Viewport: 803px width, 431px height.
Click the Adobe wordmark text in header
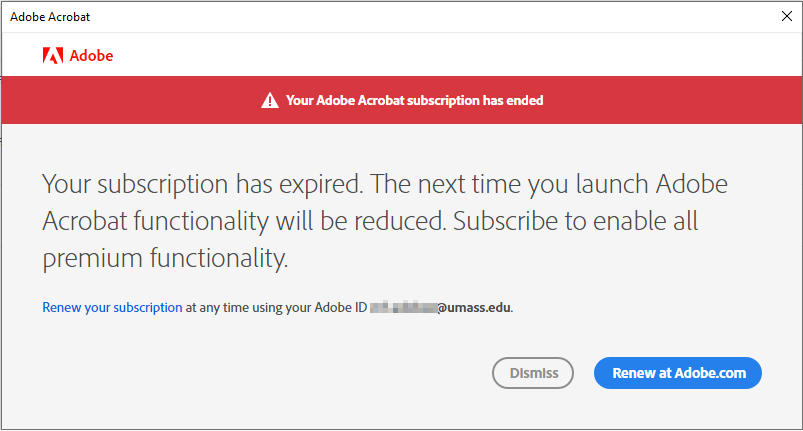point(91,56)
